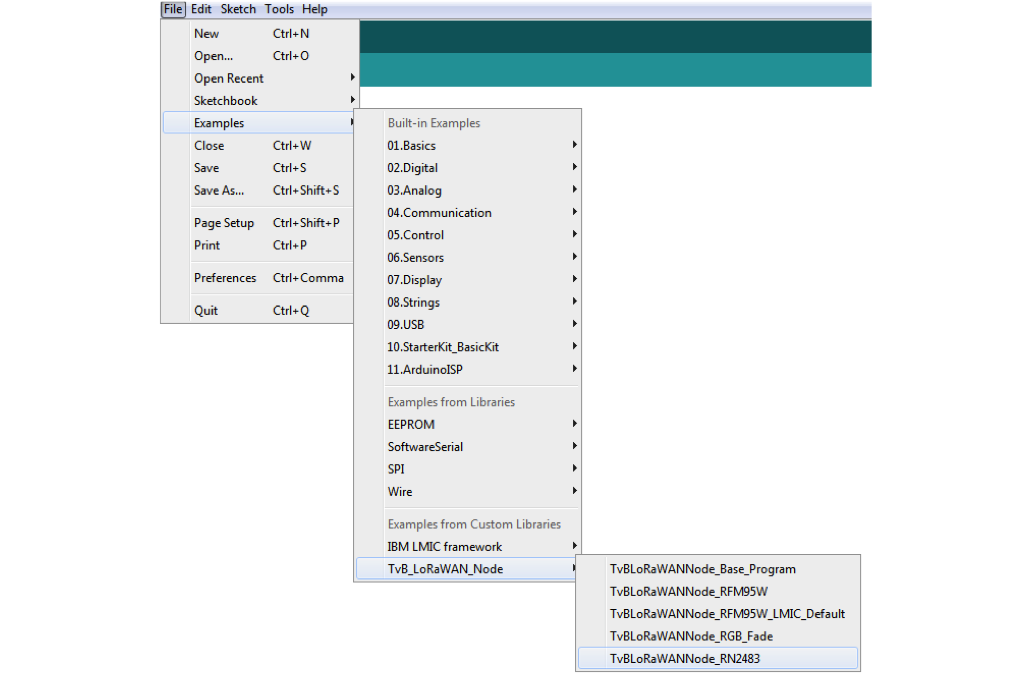1032x688 pixels.
Task: Open the 10.StarterKit_BasicKit submenu
Action: 443,347
